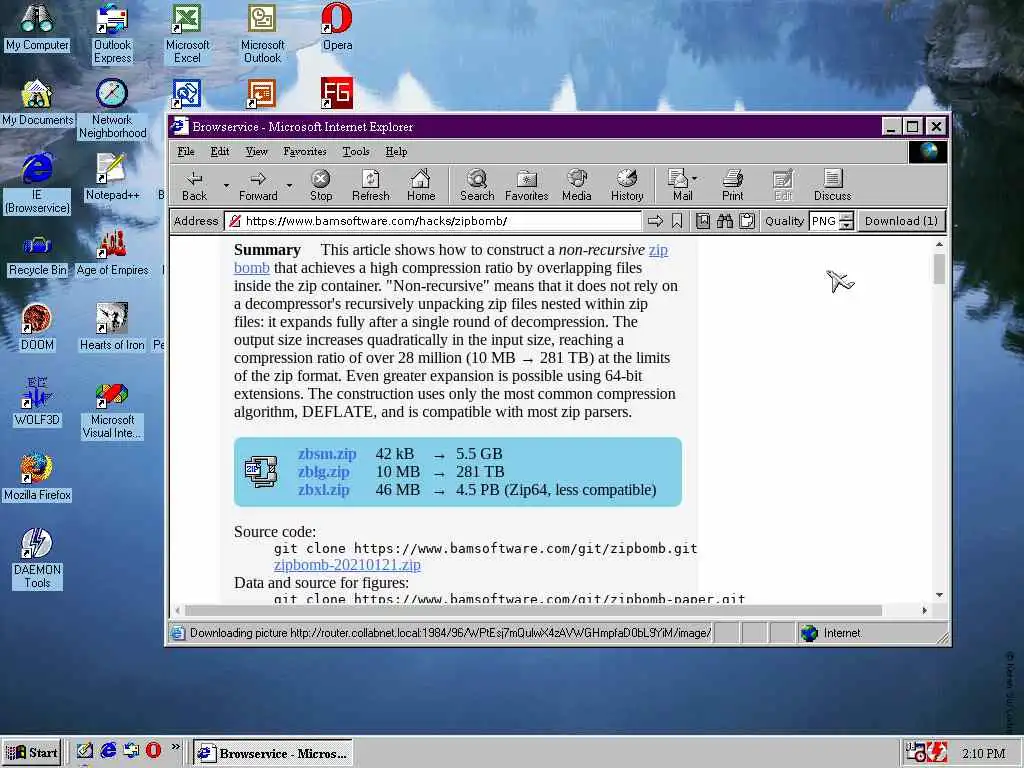Screen dimensions: 1024x768
Task: Click the bookmark icon in address bar
Action: 677,221
